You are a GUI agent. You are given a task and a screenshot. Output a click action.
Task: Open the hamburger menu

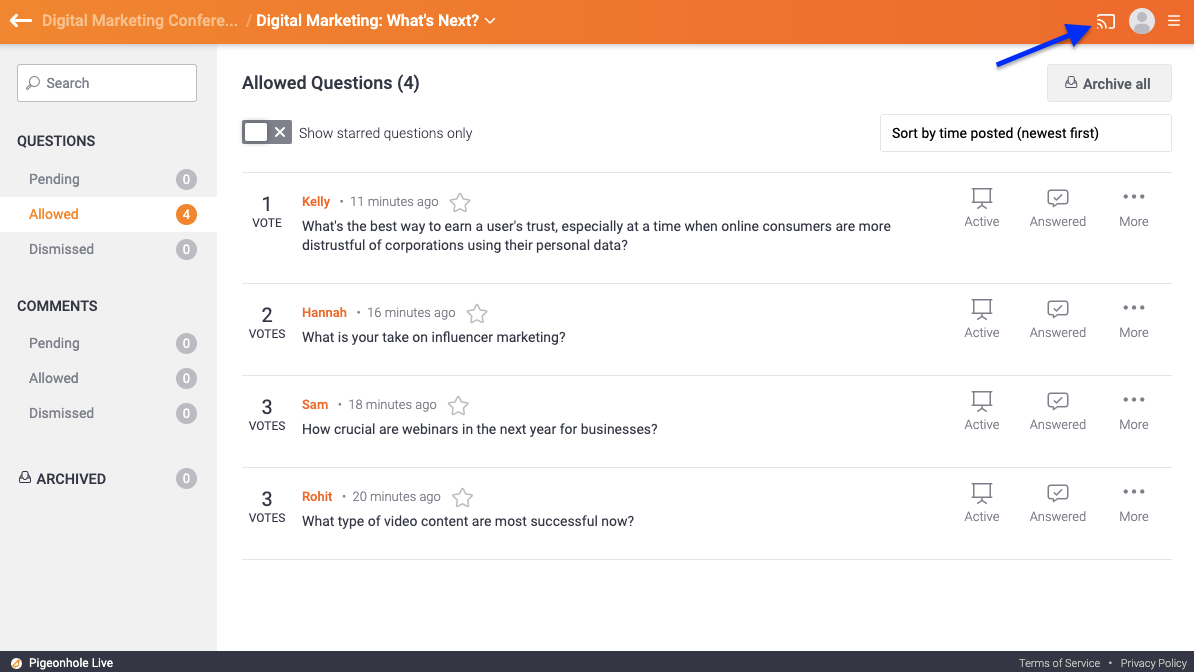[1174, 21]
